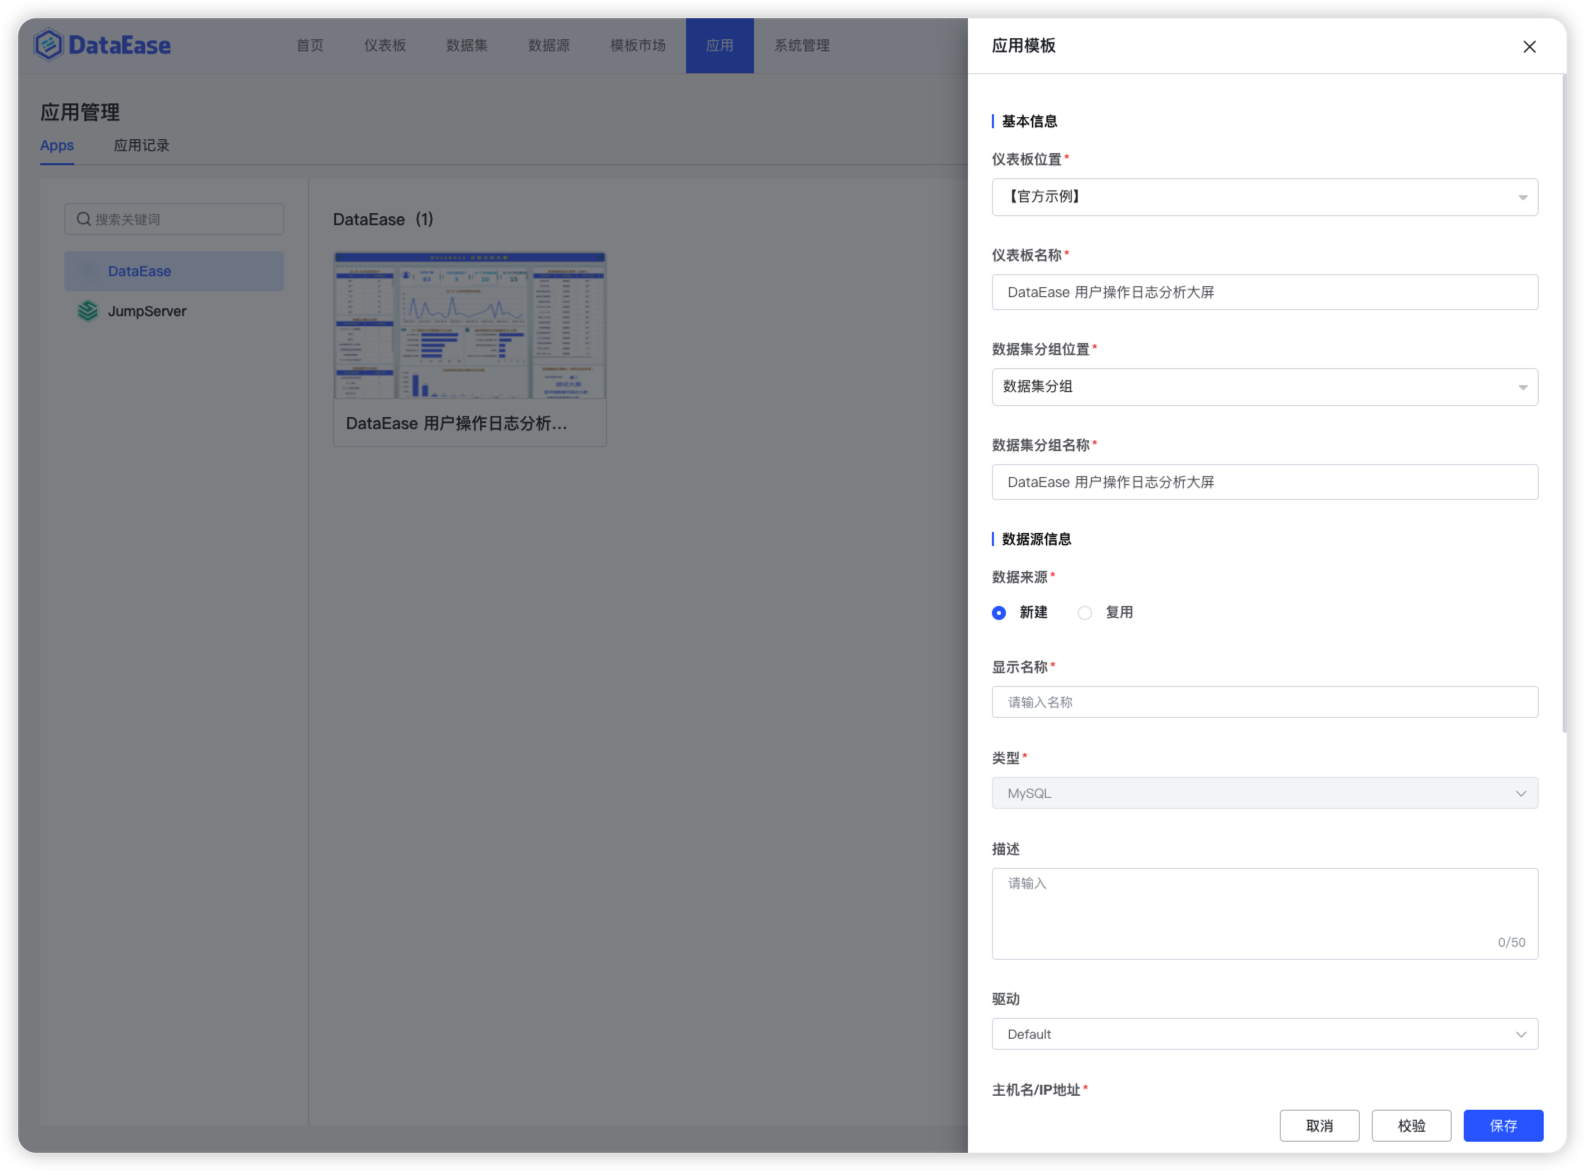Open the DataEase 用户操作日志分析 thumbnail

[x=470, y=326]
